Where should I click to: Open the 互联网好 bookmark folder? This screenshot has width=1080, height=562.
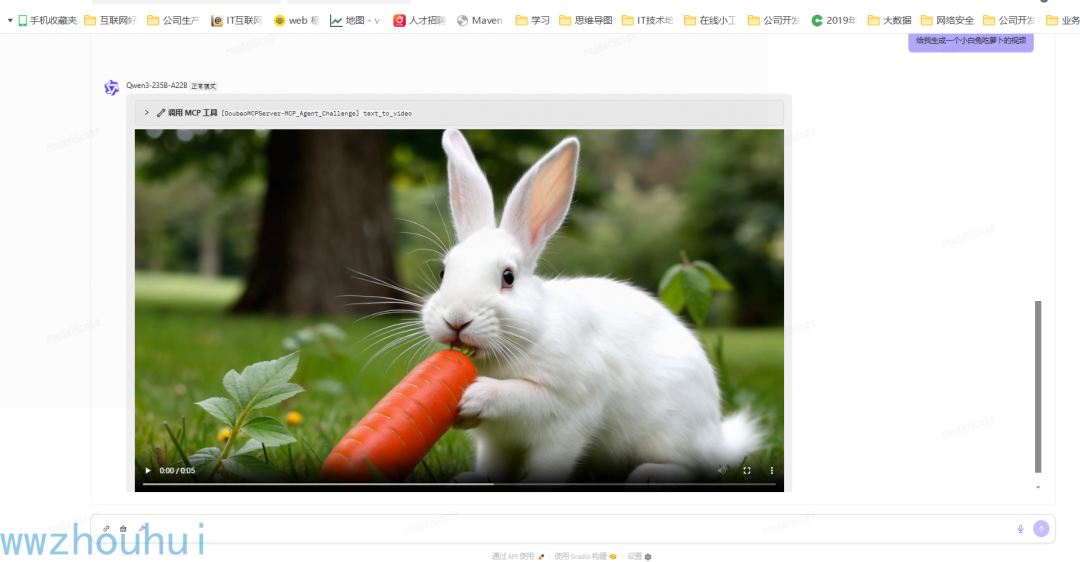[x=110, y=21]
